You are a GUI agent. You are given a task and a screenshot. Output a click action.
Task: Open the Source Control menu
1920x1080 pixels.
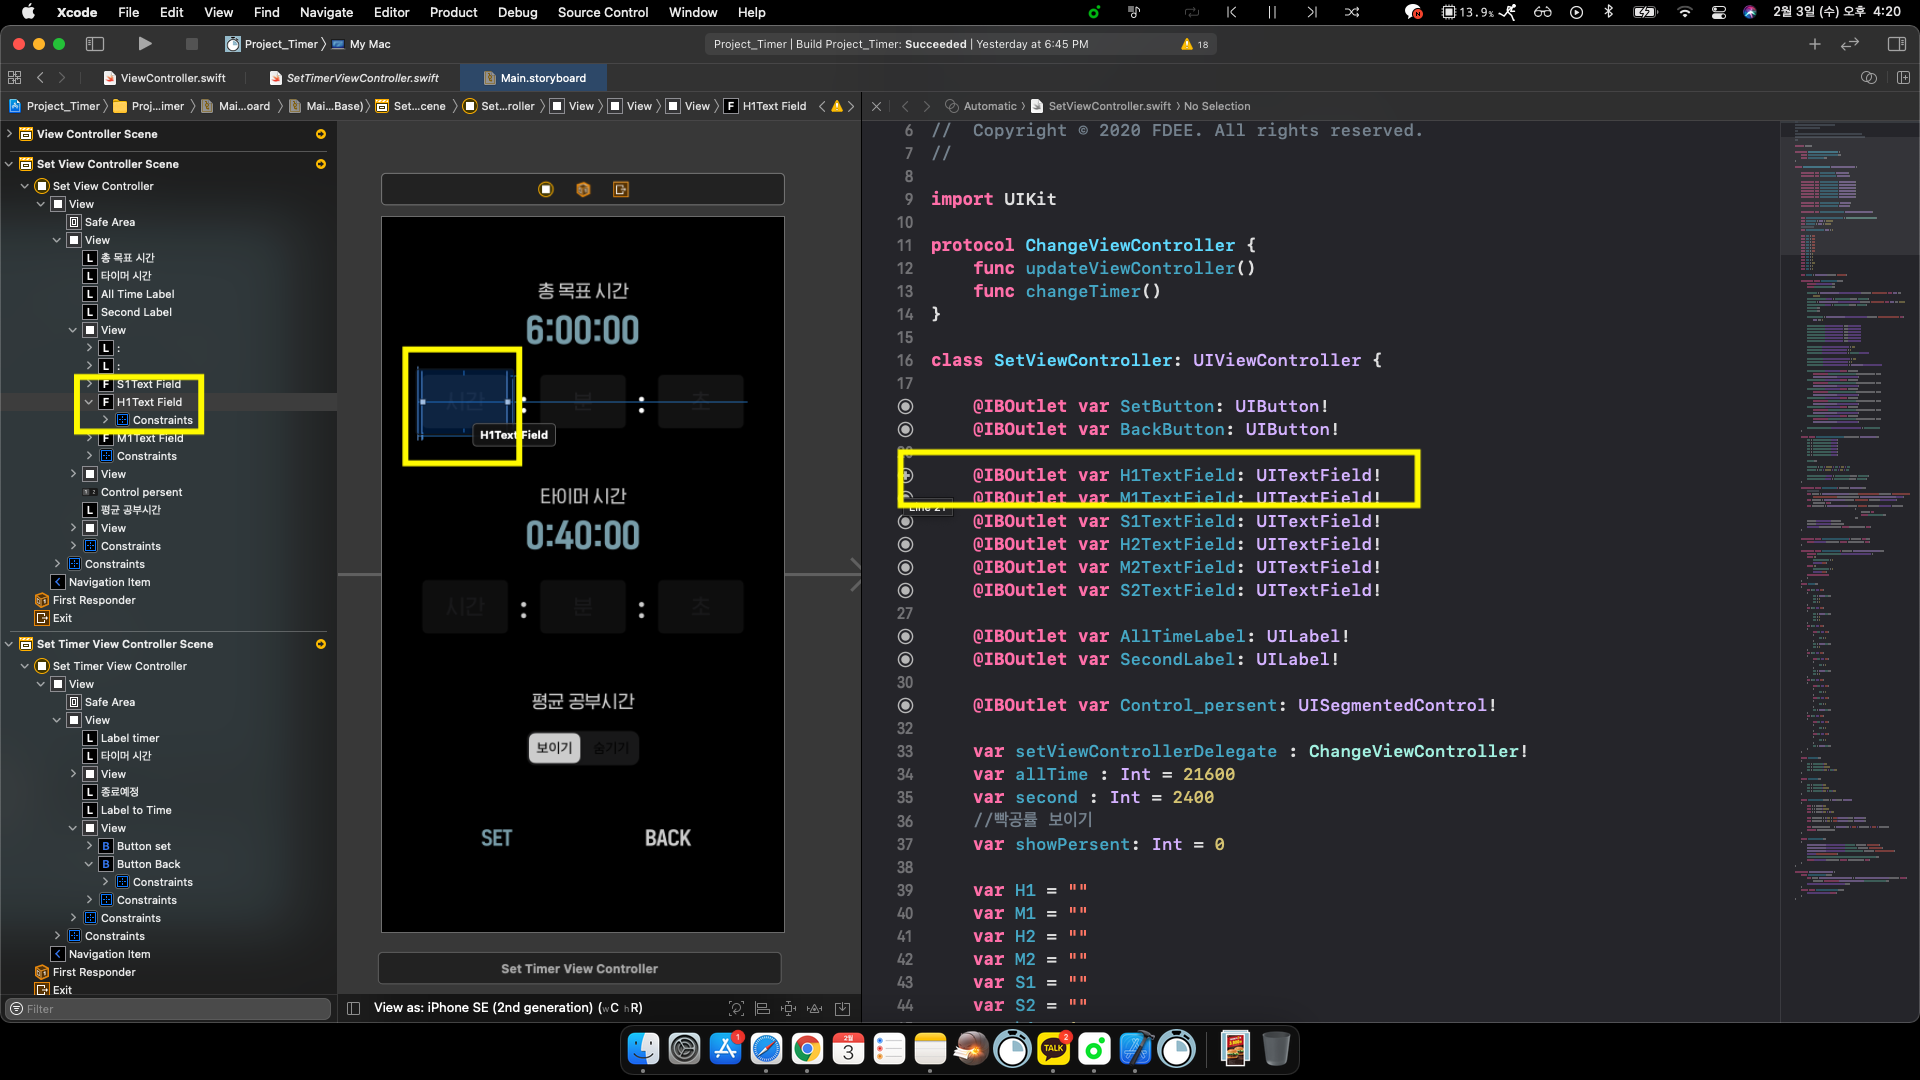click(602, 12)
